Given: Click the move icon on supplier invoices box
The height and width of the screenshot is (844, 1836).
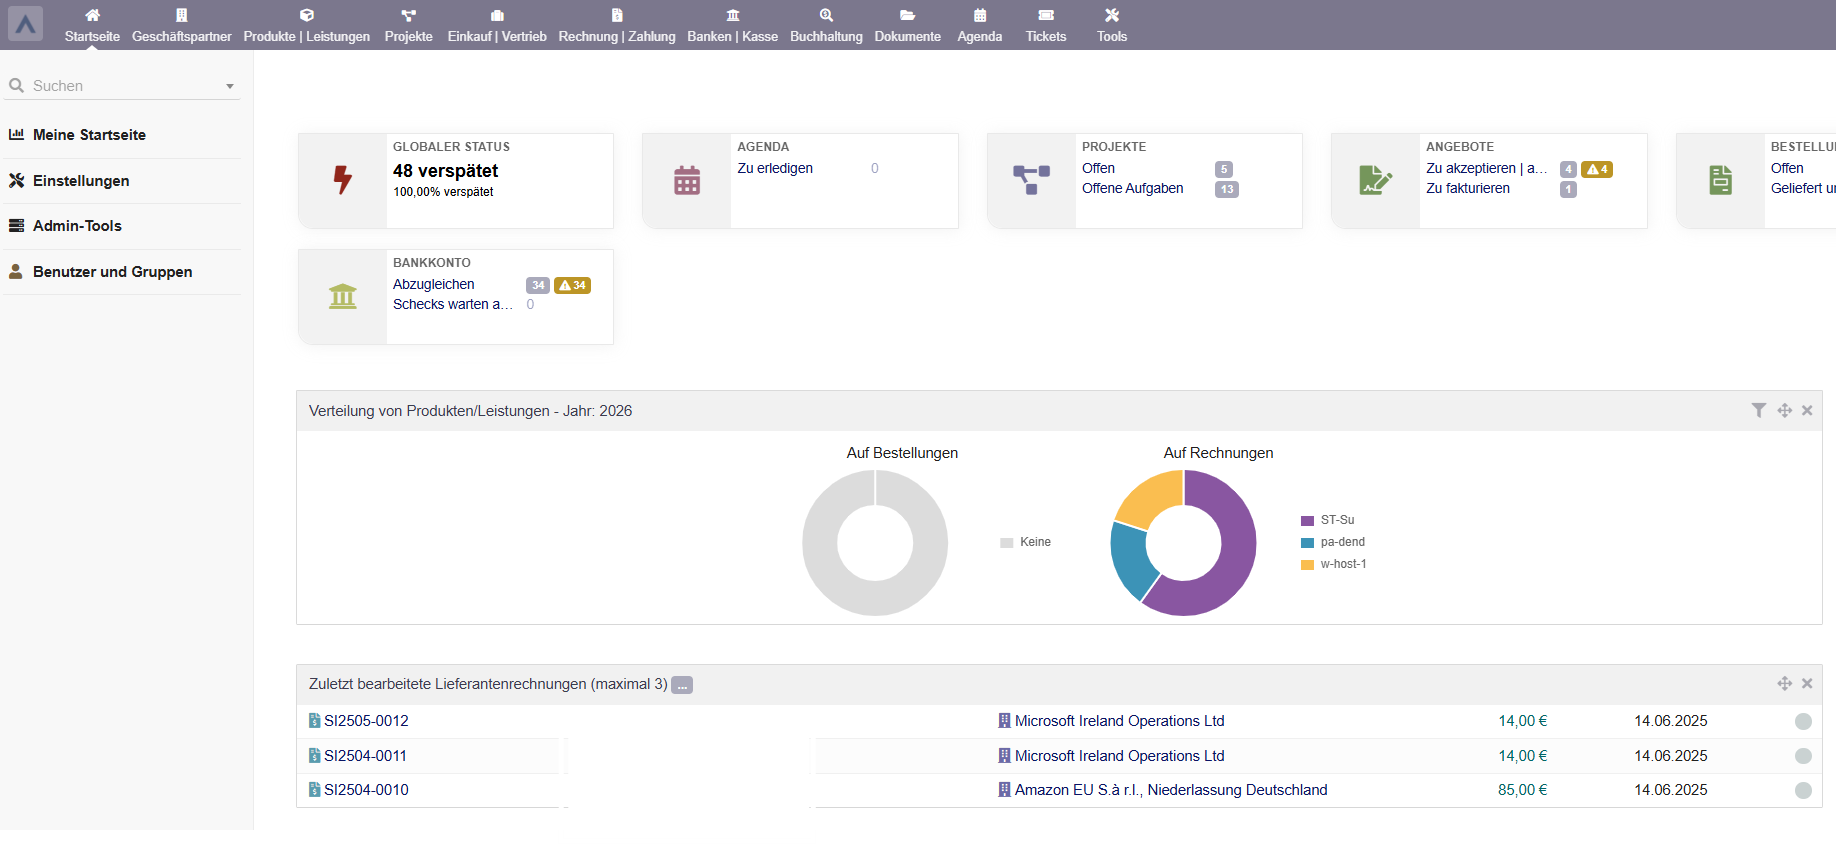Looking at the screenshot, I should coord(1784,683).
